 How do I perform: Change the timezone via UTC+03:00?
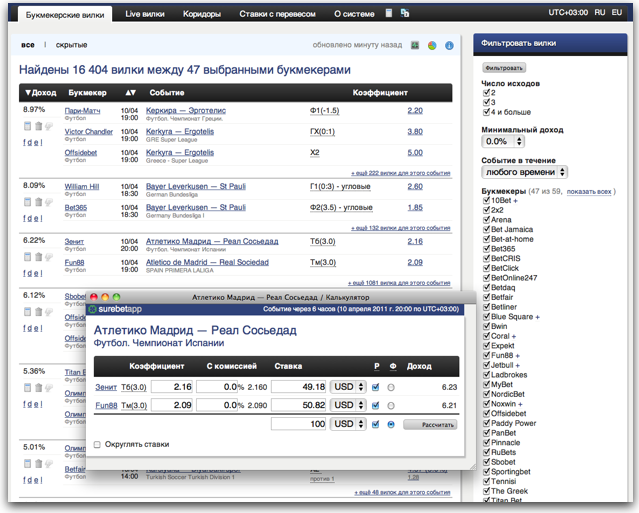568,13
